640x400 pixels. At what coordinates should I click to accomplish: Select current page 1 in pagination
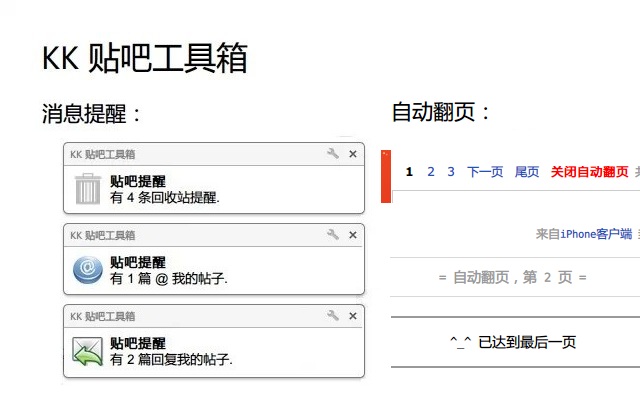(x=409, y=172)
